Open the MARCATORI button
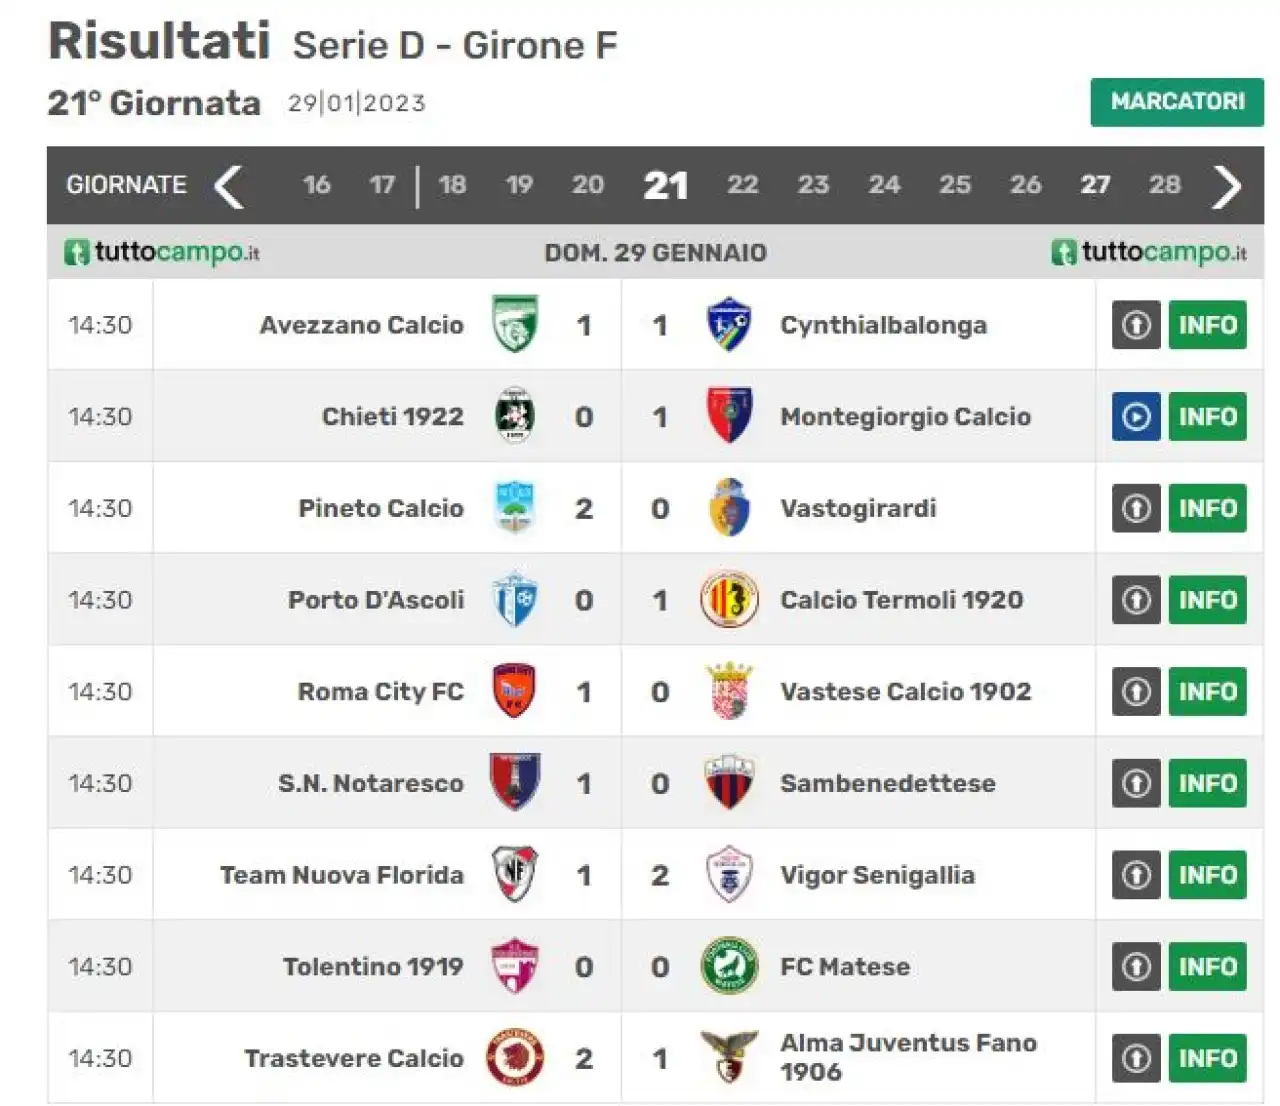The image size is (1280, 1106). click(x=1177, y=102)
